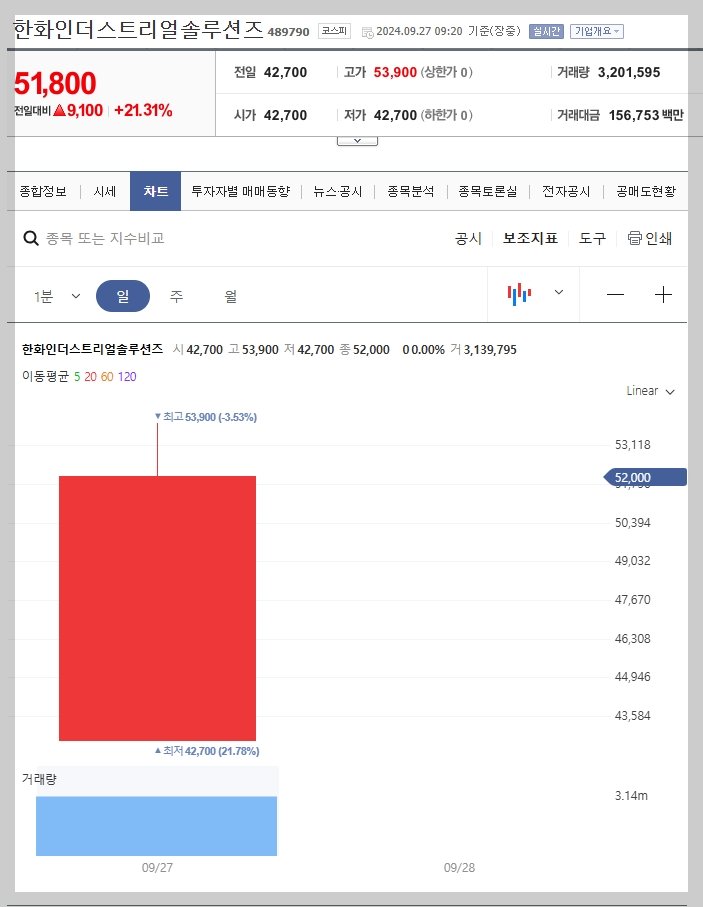Click calendar clock icon beside the date
Viewport: 703px width, 907px height.
point(367,32)
